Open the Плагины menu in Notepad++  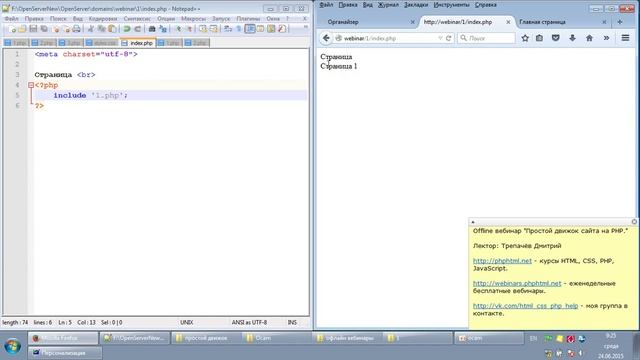[248, 19]
